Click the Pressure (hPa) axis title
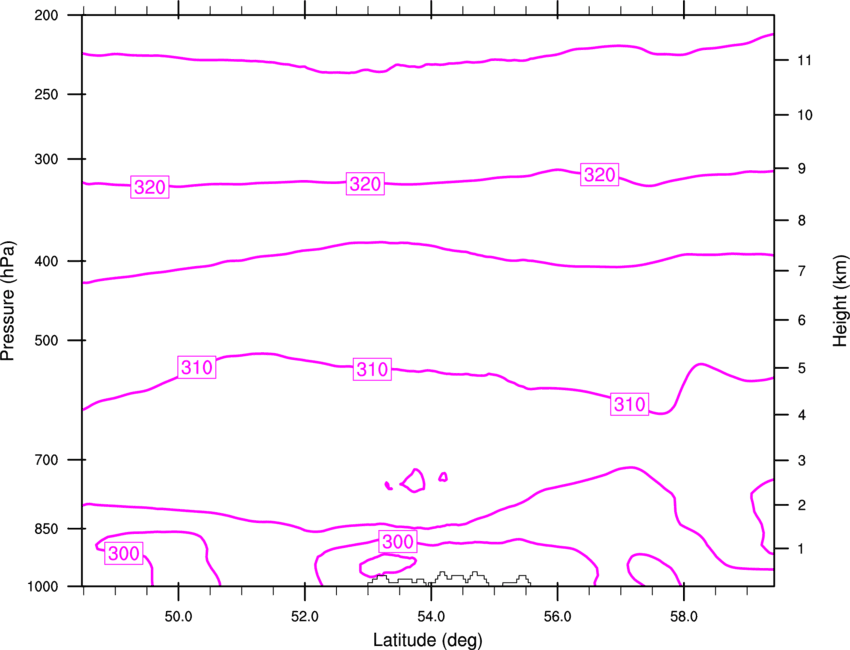Viewport: 850px width, 650px height. [x=8, y=301]
